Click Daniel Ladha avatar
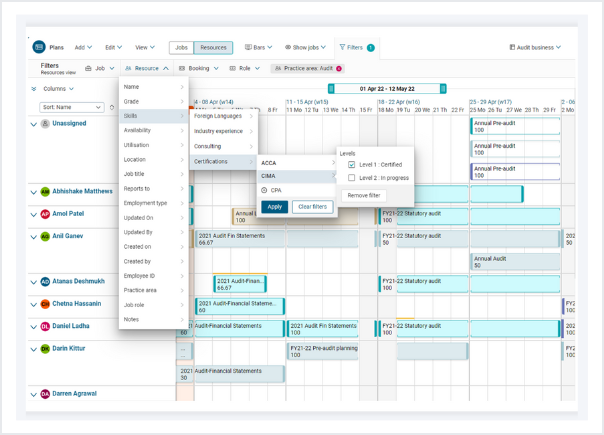The height and width of the screenshot is (435, 604). 45,326
